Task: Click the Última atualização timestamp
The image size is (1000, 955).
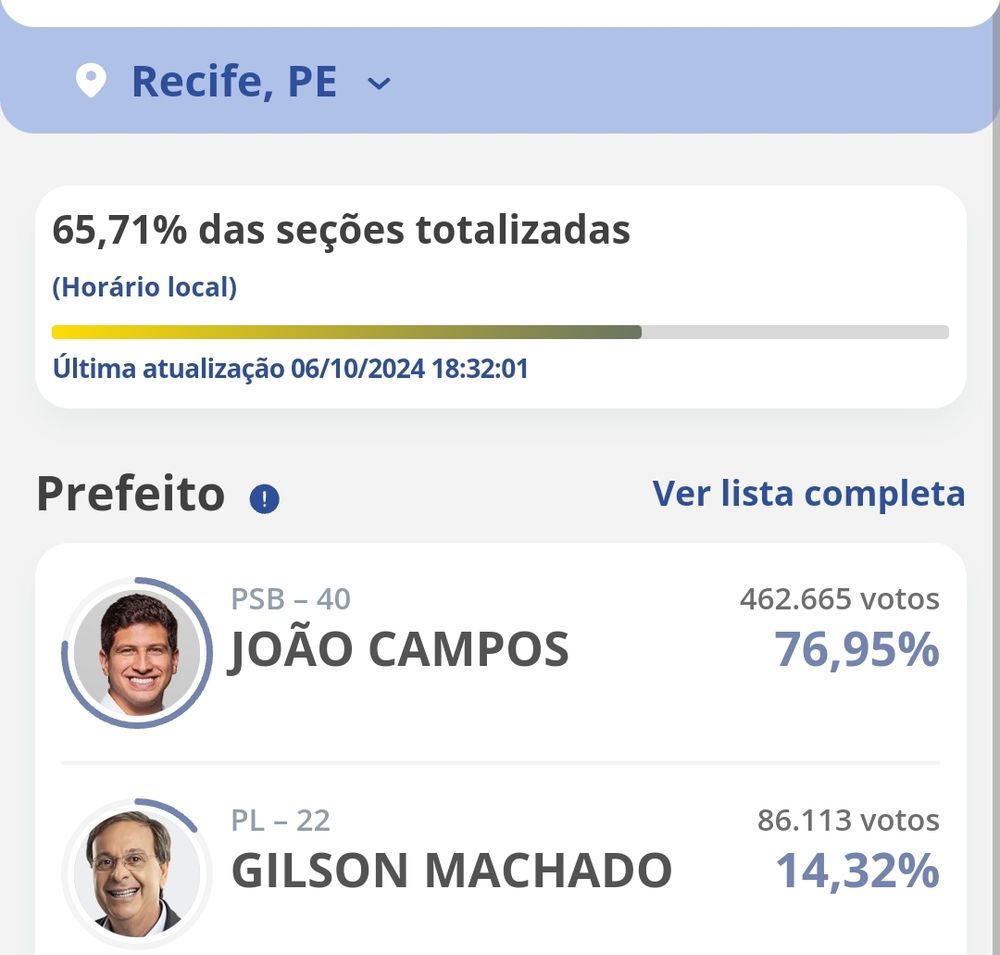Action: [290, 369]
